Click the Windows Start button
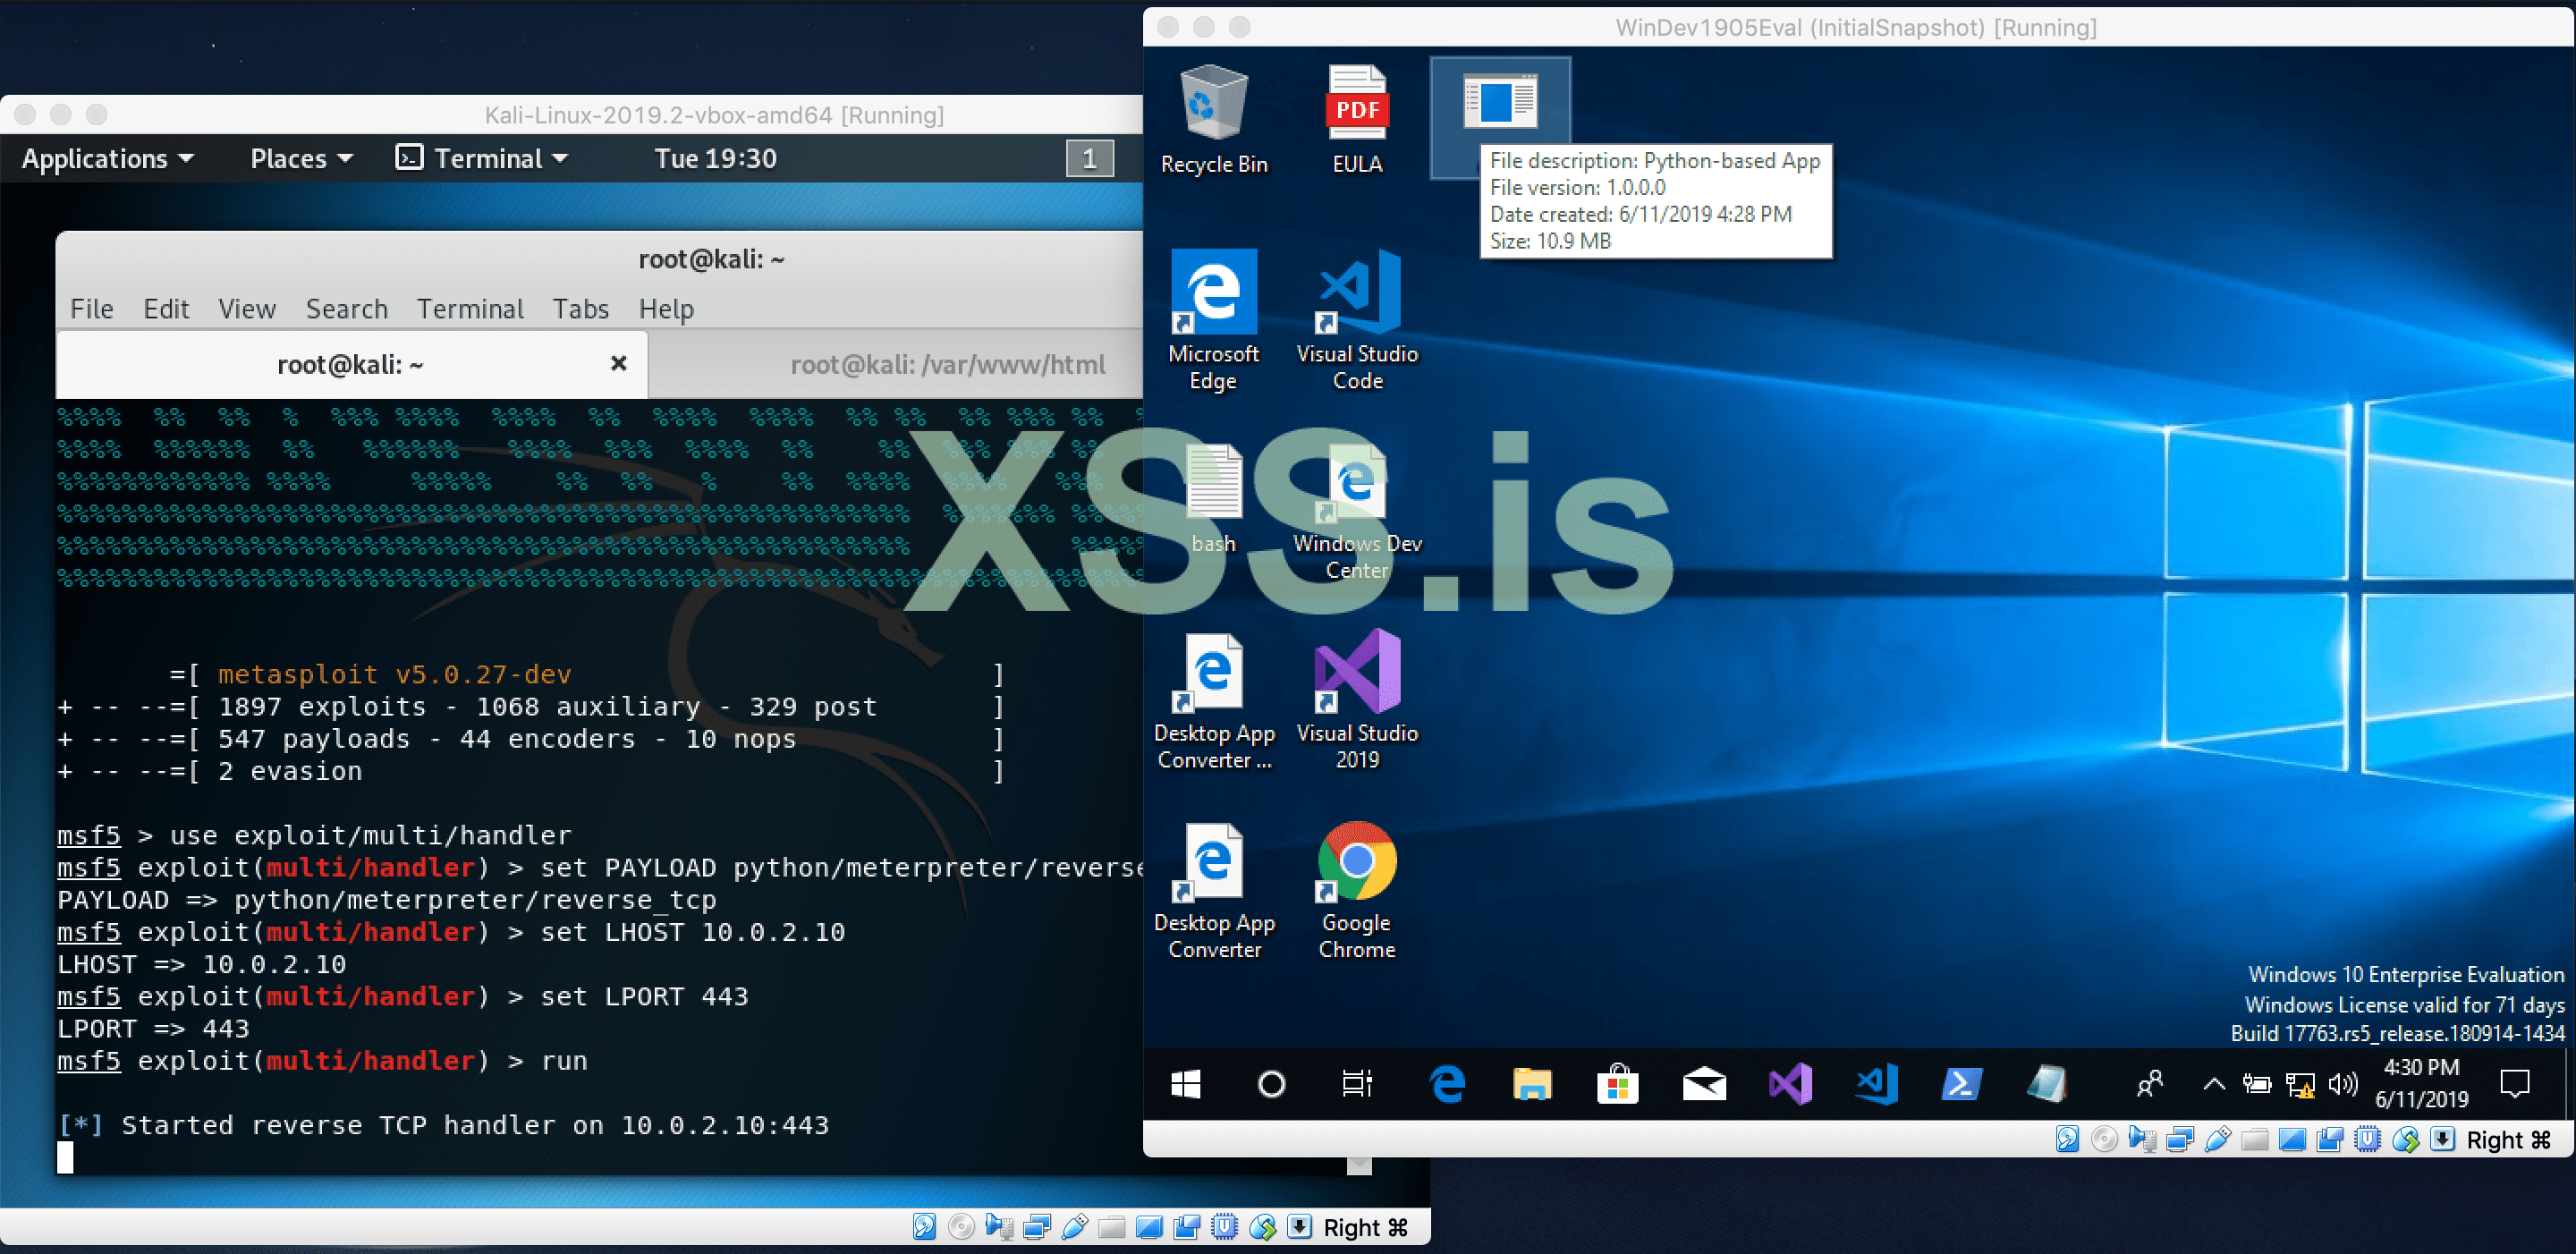The image size is (2576, 1254). (x=1185, y=1084)
